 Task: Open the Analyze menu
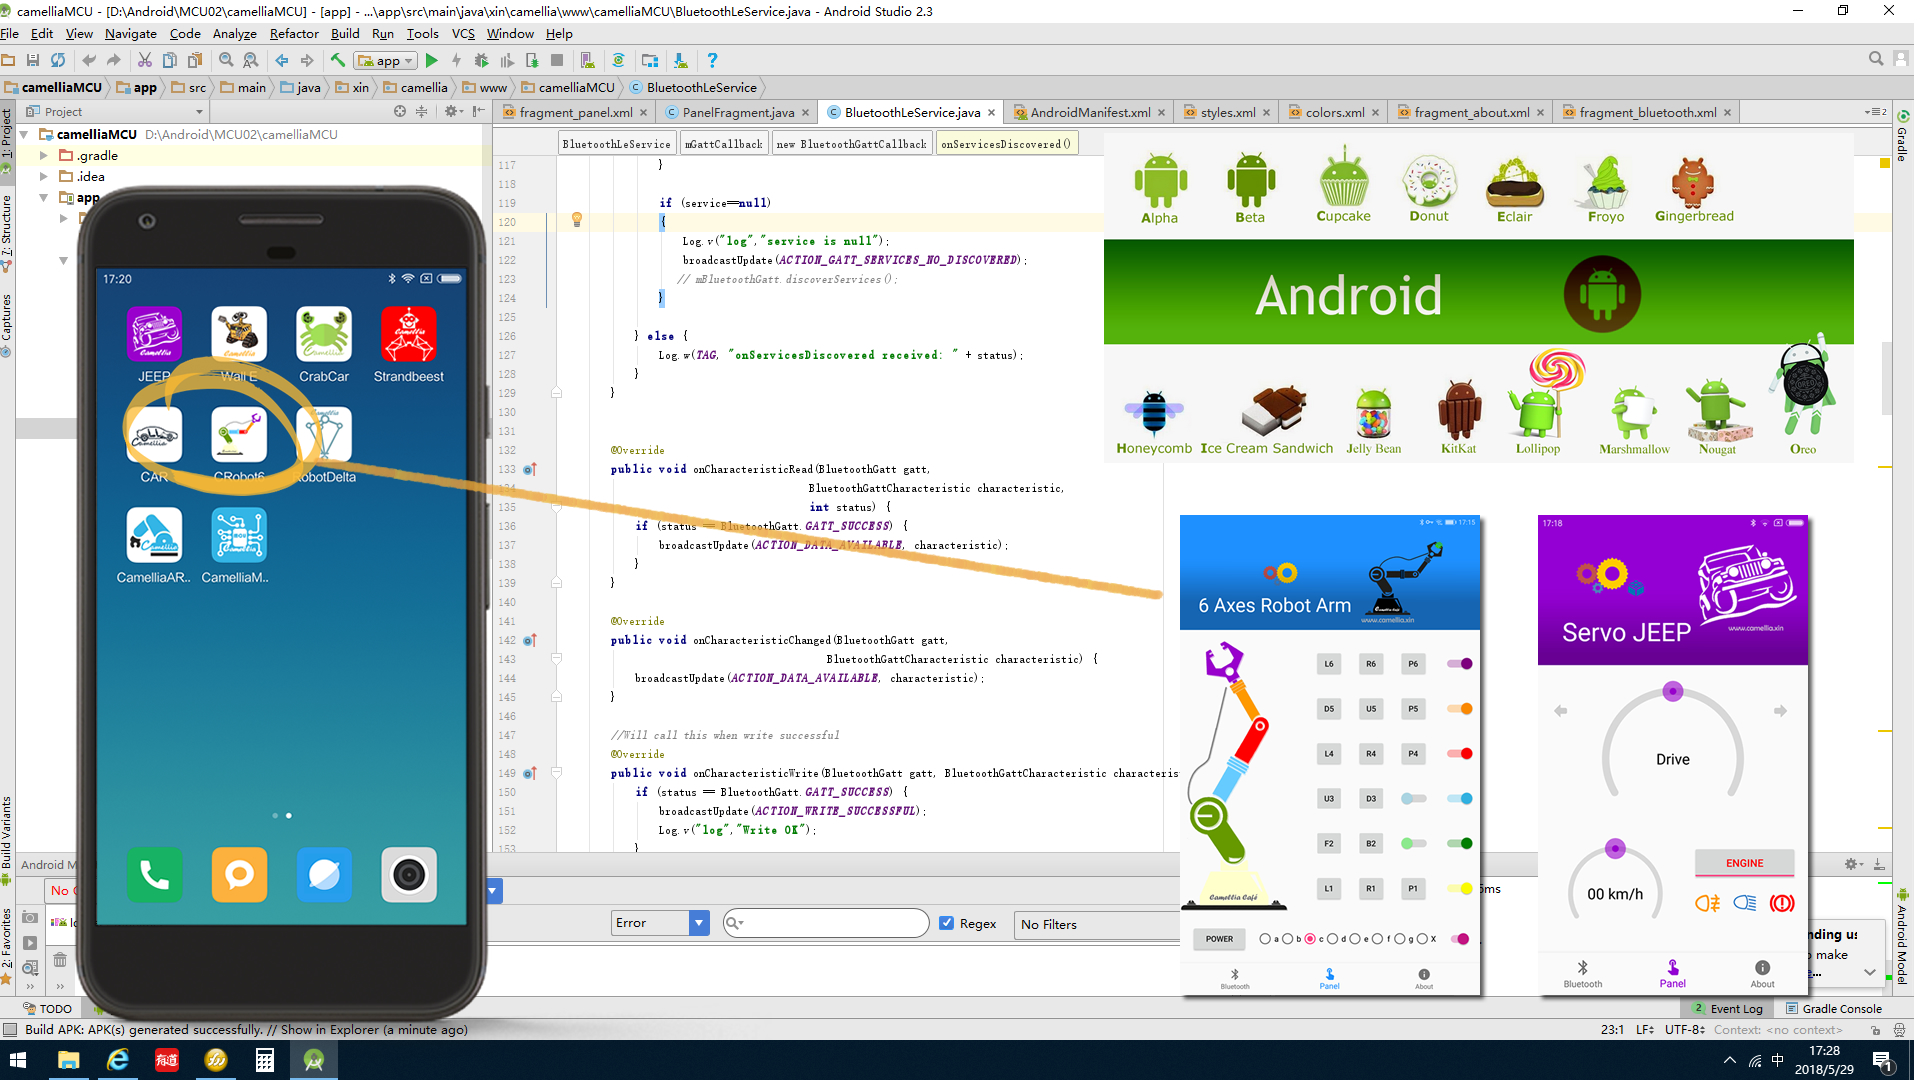[x=234, y=33]
